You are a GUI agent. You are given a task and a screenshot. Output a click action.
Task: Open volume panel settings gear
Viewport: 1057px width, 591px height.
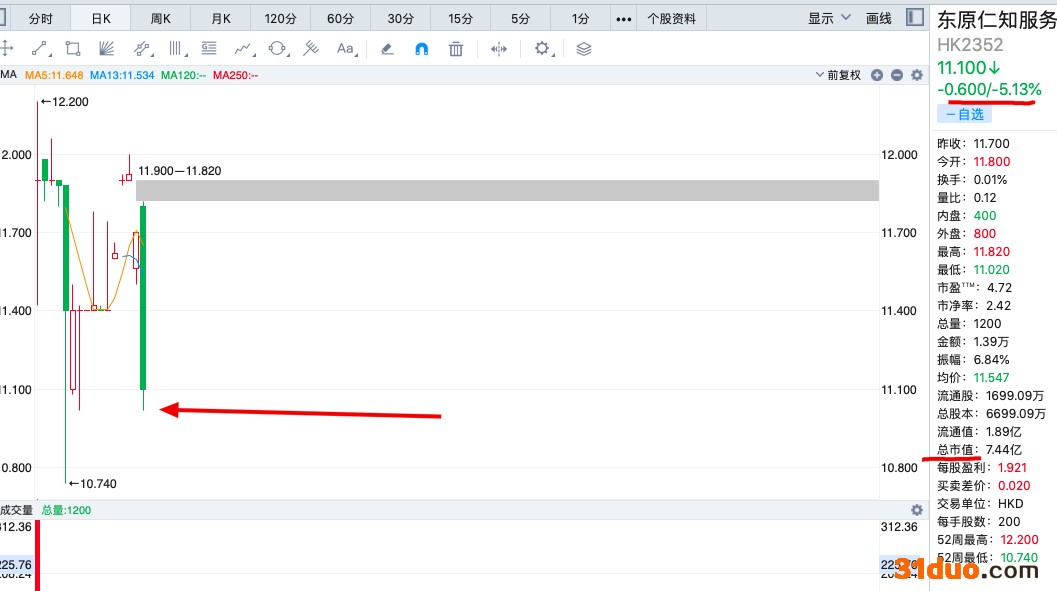pos(917,510)
